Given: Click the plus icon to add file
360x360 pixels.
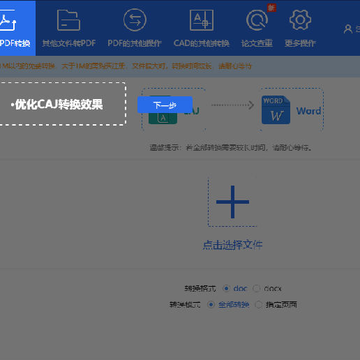Looking at the screenshot, I should pyautogui.click(x=232, y=202).
